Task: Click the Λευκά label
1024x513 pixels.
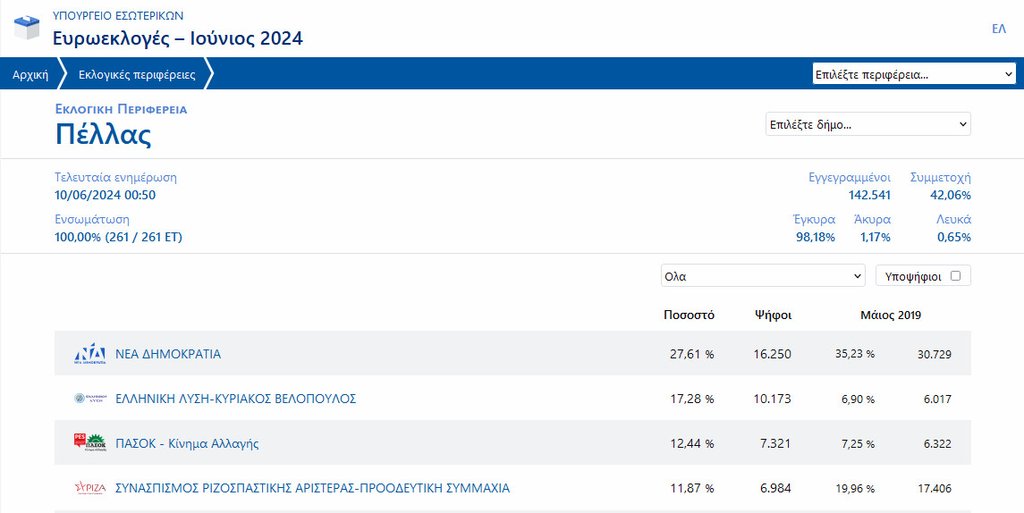Action: click(953, 219)
